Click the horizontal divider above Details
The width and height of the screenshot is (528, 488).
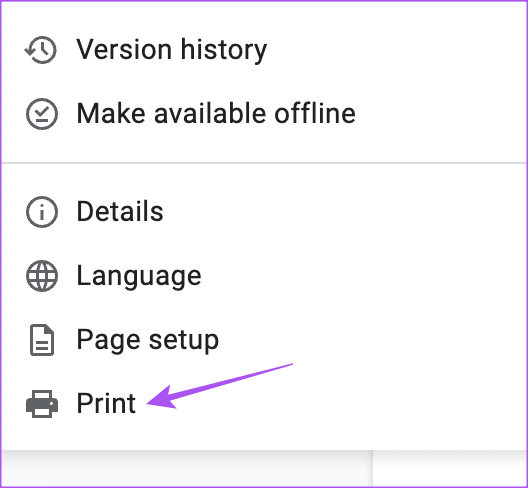(x=264, y=163)
